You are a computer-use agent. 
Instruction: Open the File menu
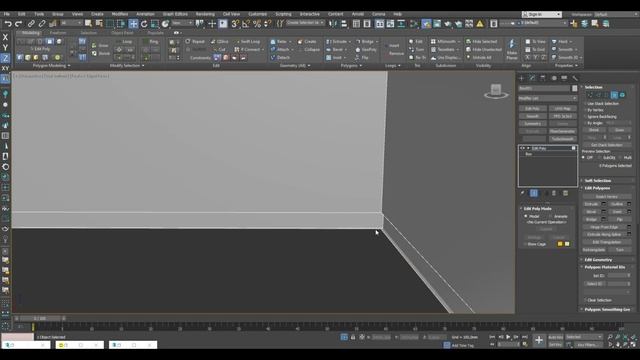click(x=7, y=14)
